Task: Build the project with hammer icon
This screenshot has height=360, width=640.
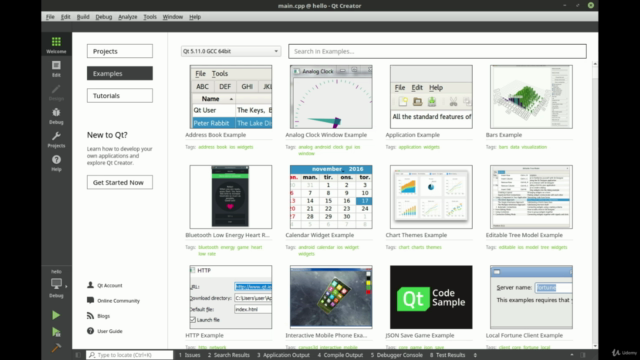Action: click(x=56, y=348)
